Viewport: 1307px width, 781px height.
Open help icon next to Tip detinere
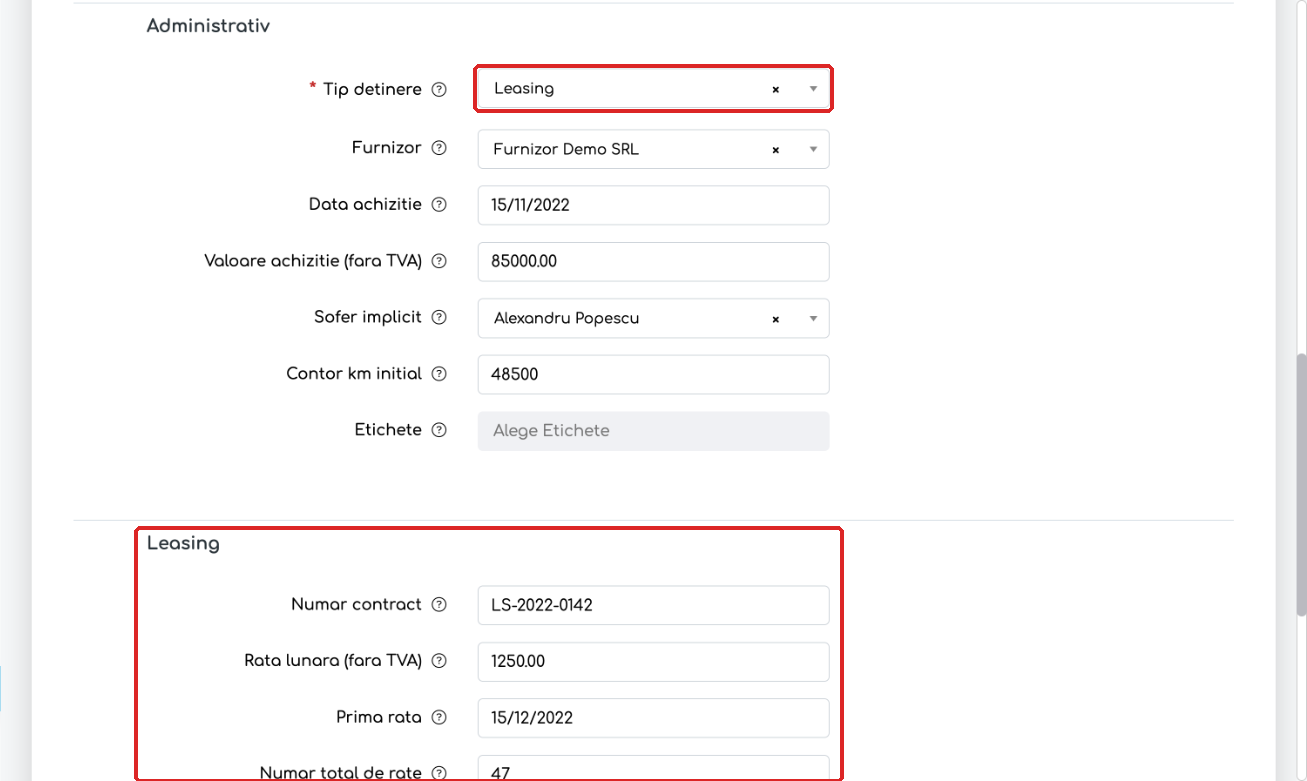(x=439, y=90)
